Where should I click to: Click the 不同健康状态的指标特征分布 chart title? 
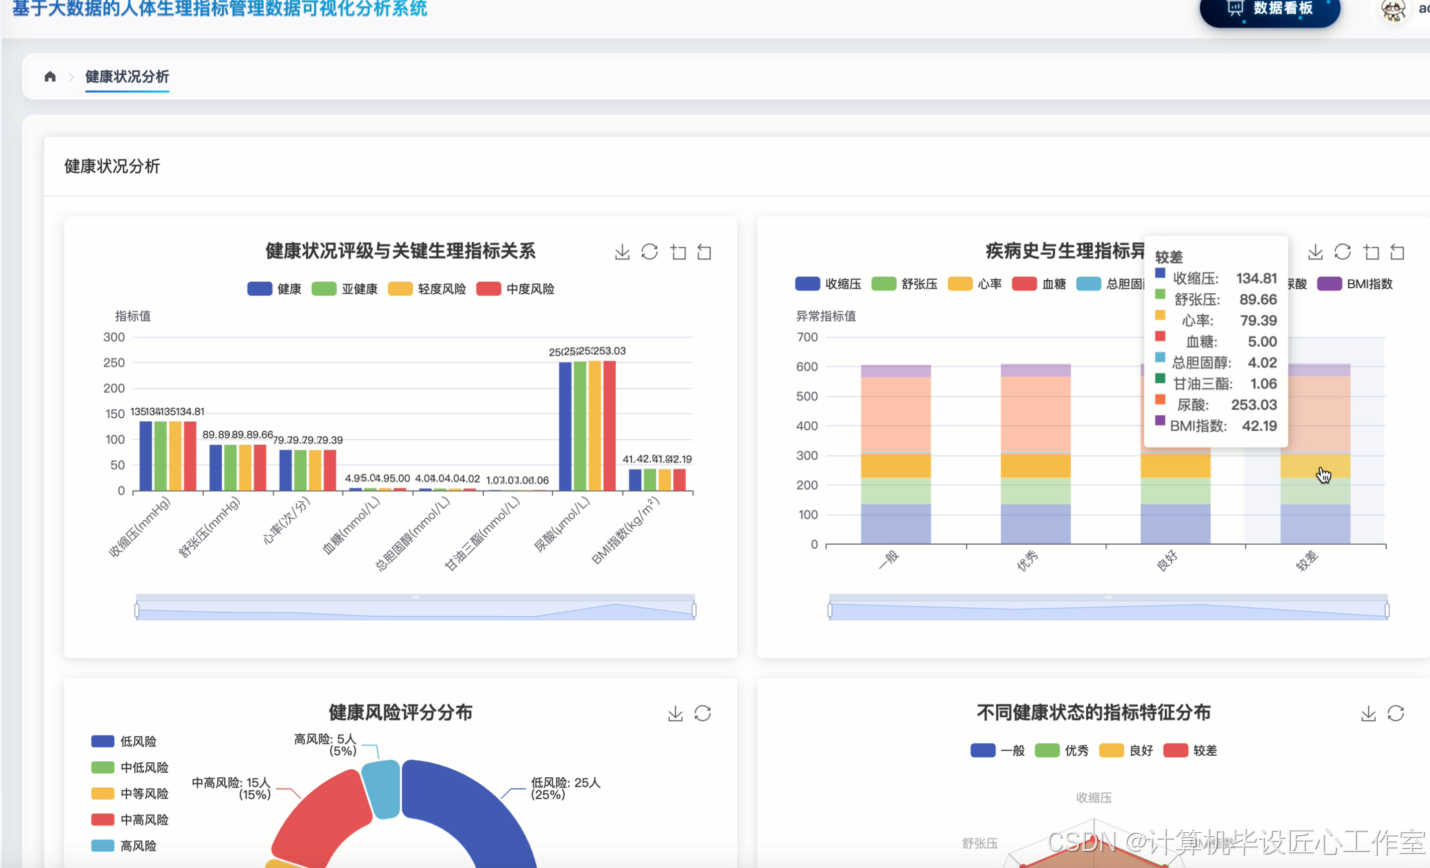coord(1094,712)
